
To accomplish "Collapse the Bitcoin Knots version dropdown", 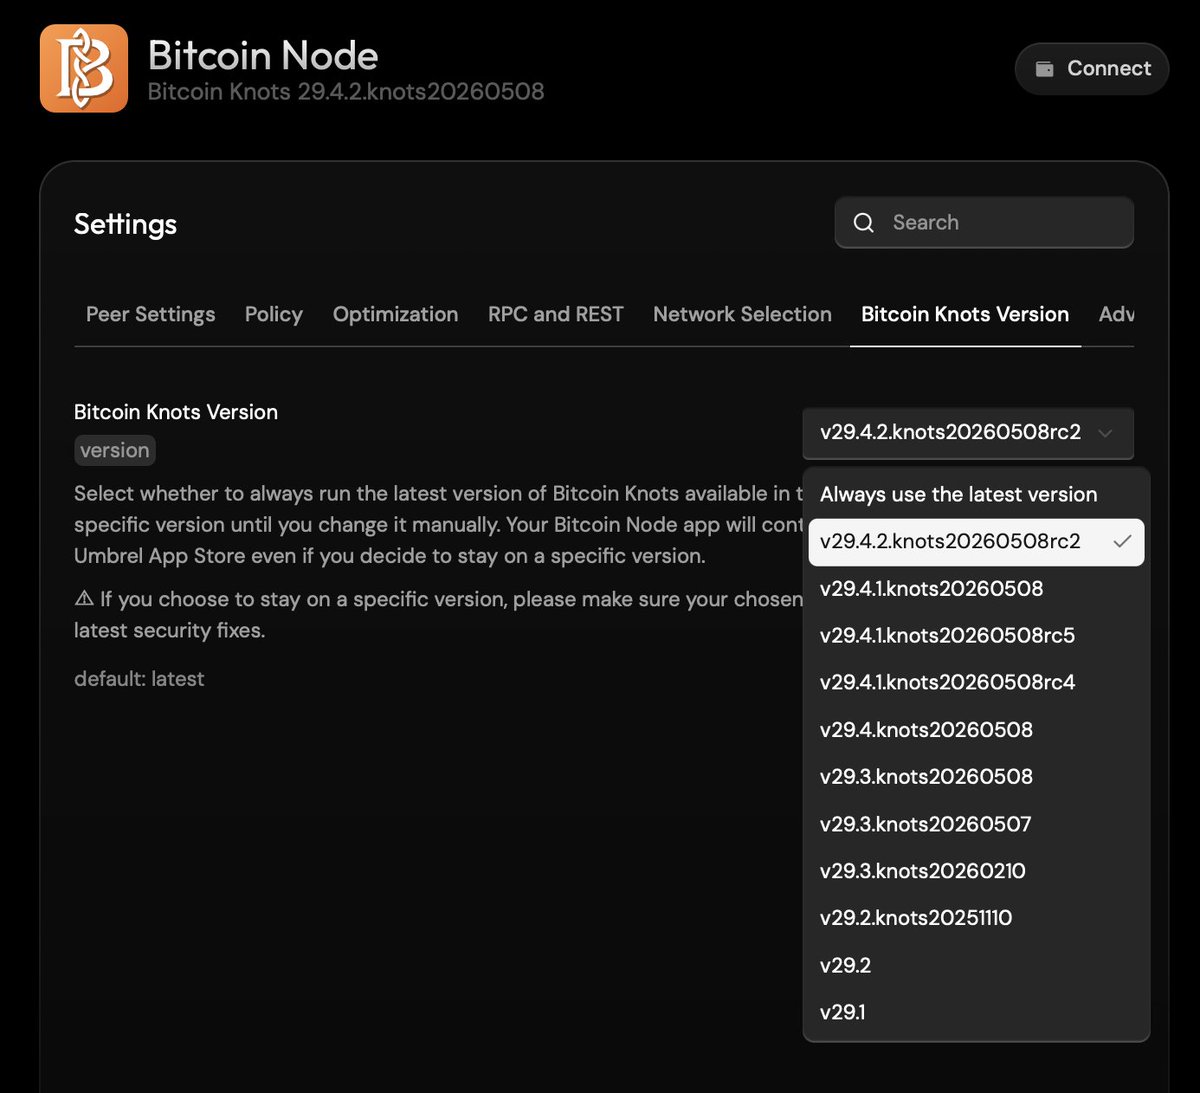I will click(968, 433).
